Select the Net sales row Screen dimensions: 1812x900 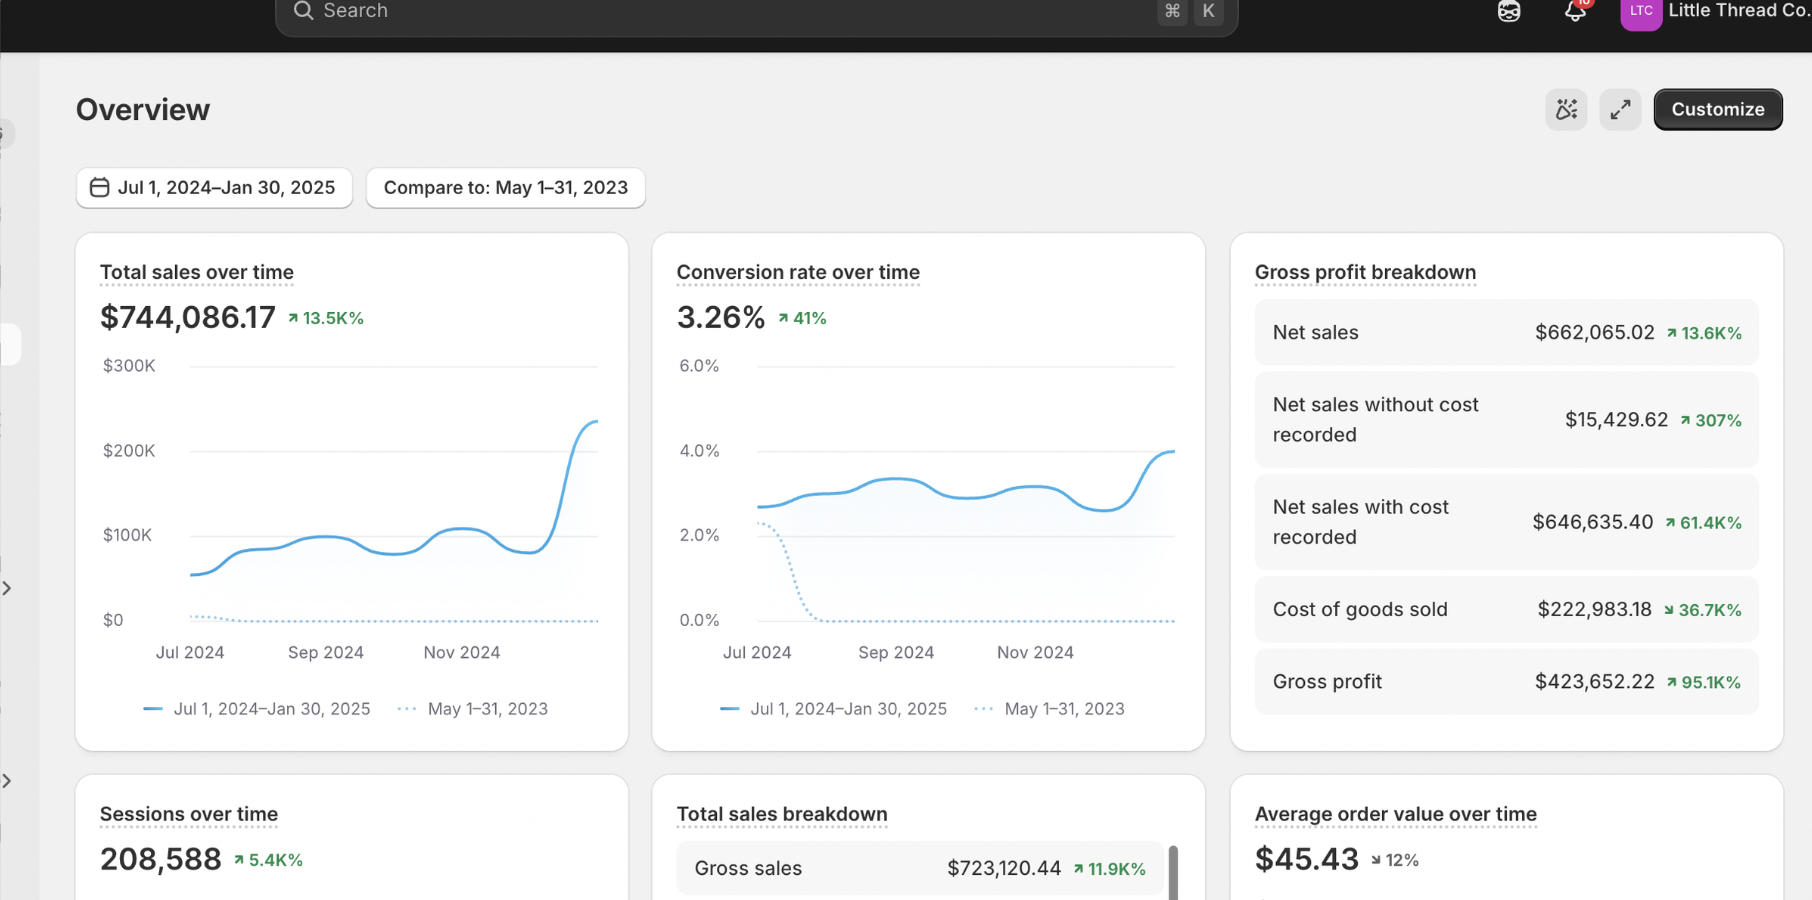pyautogui.click(x=1506, y=333)
